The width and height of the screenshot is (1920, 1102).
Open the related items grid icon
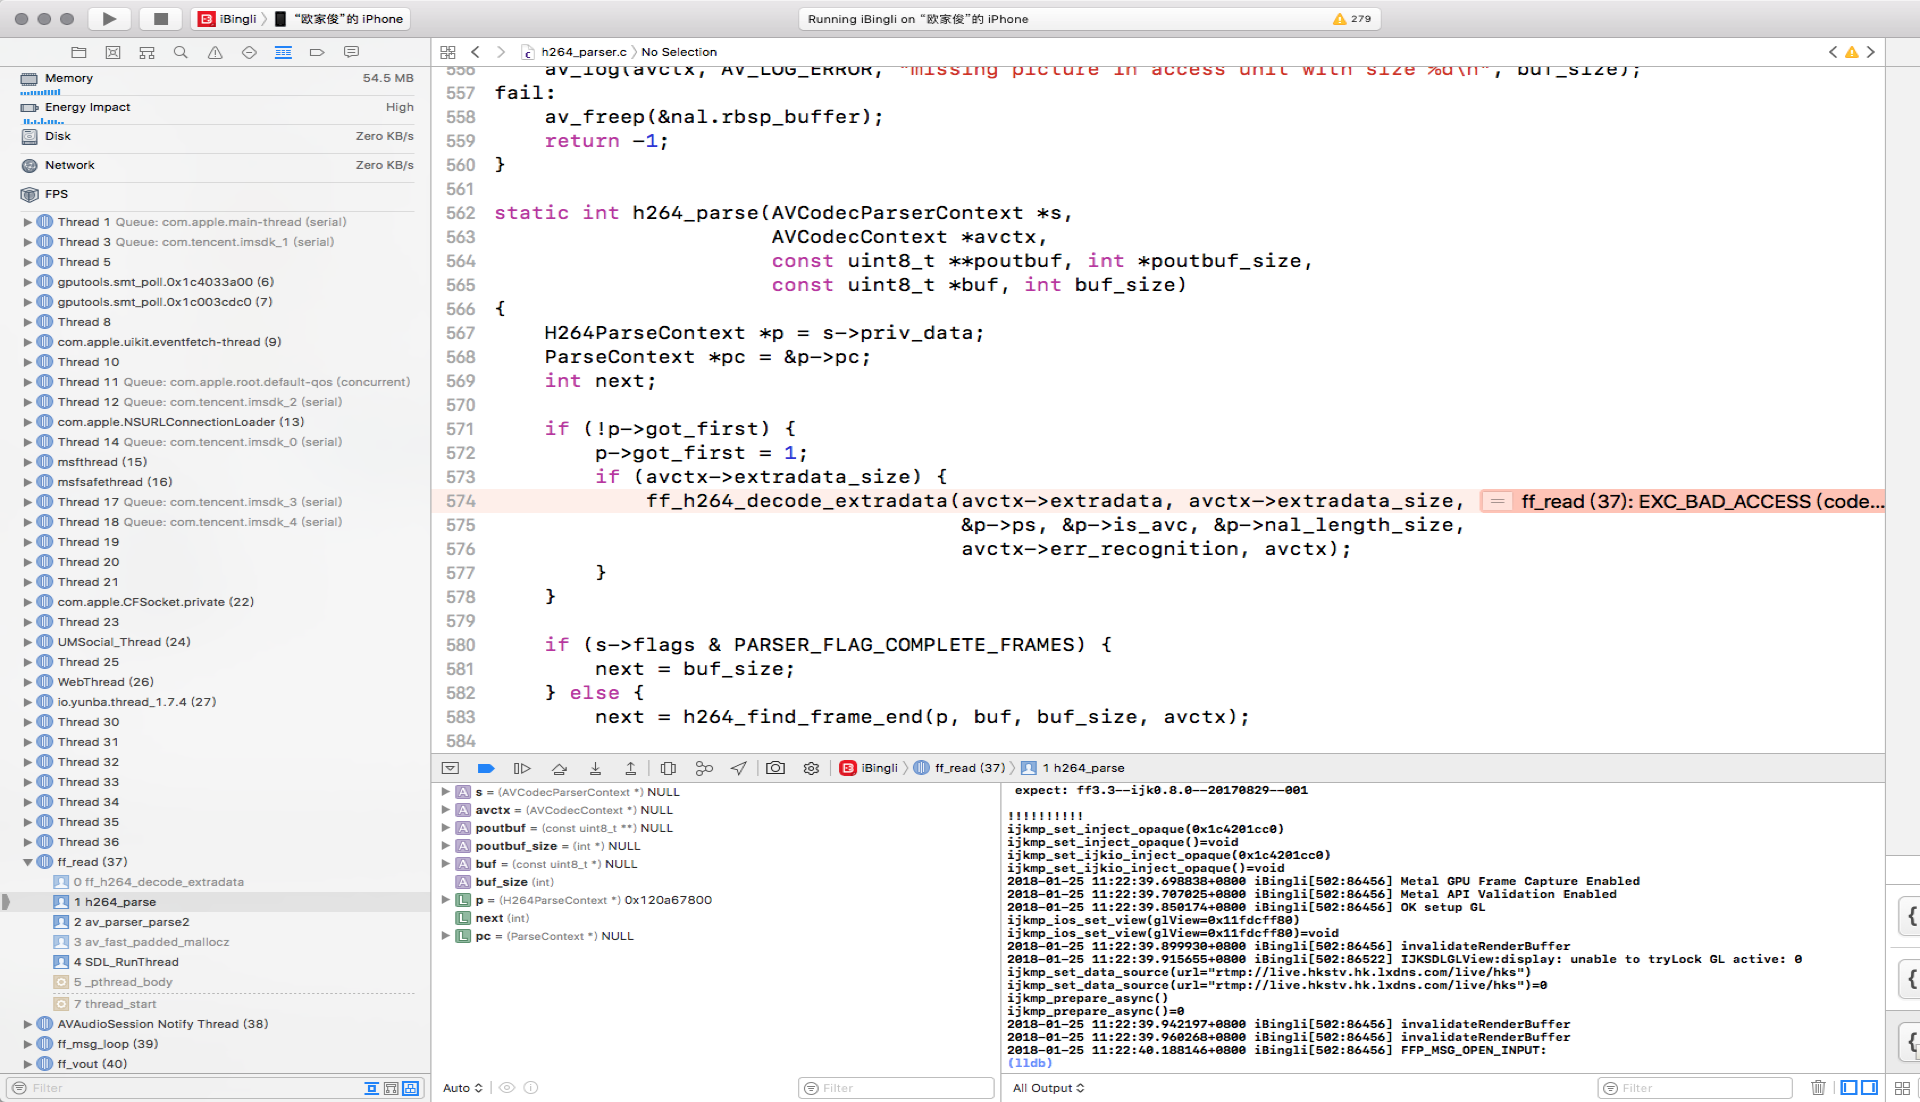click(x=448, y=52)
